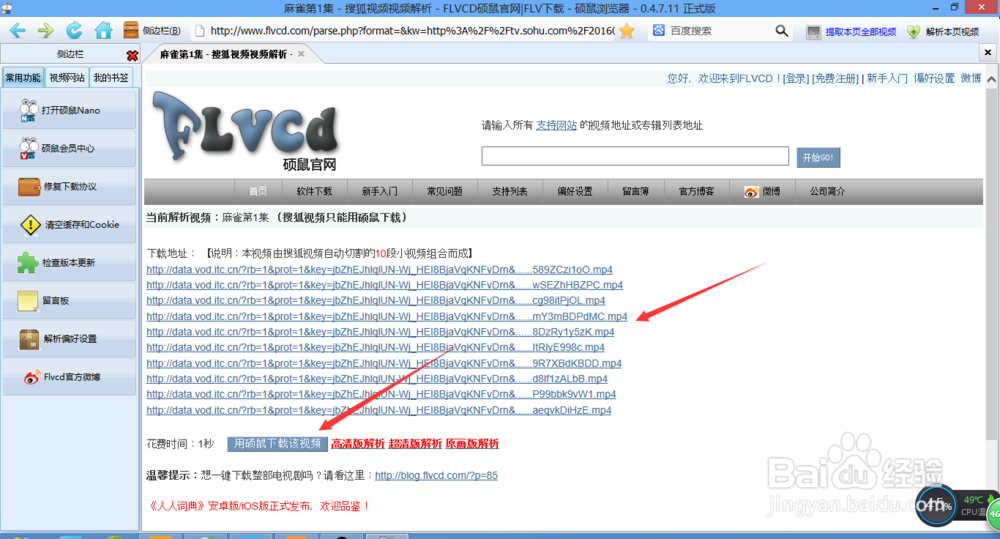Select 偏好设置 in navigation bar
Image resolution: width=1000 pixels, height=539 pixels.
575,191
